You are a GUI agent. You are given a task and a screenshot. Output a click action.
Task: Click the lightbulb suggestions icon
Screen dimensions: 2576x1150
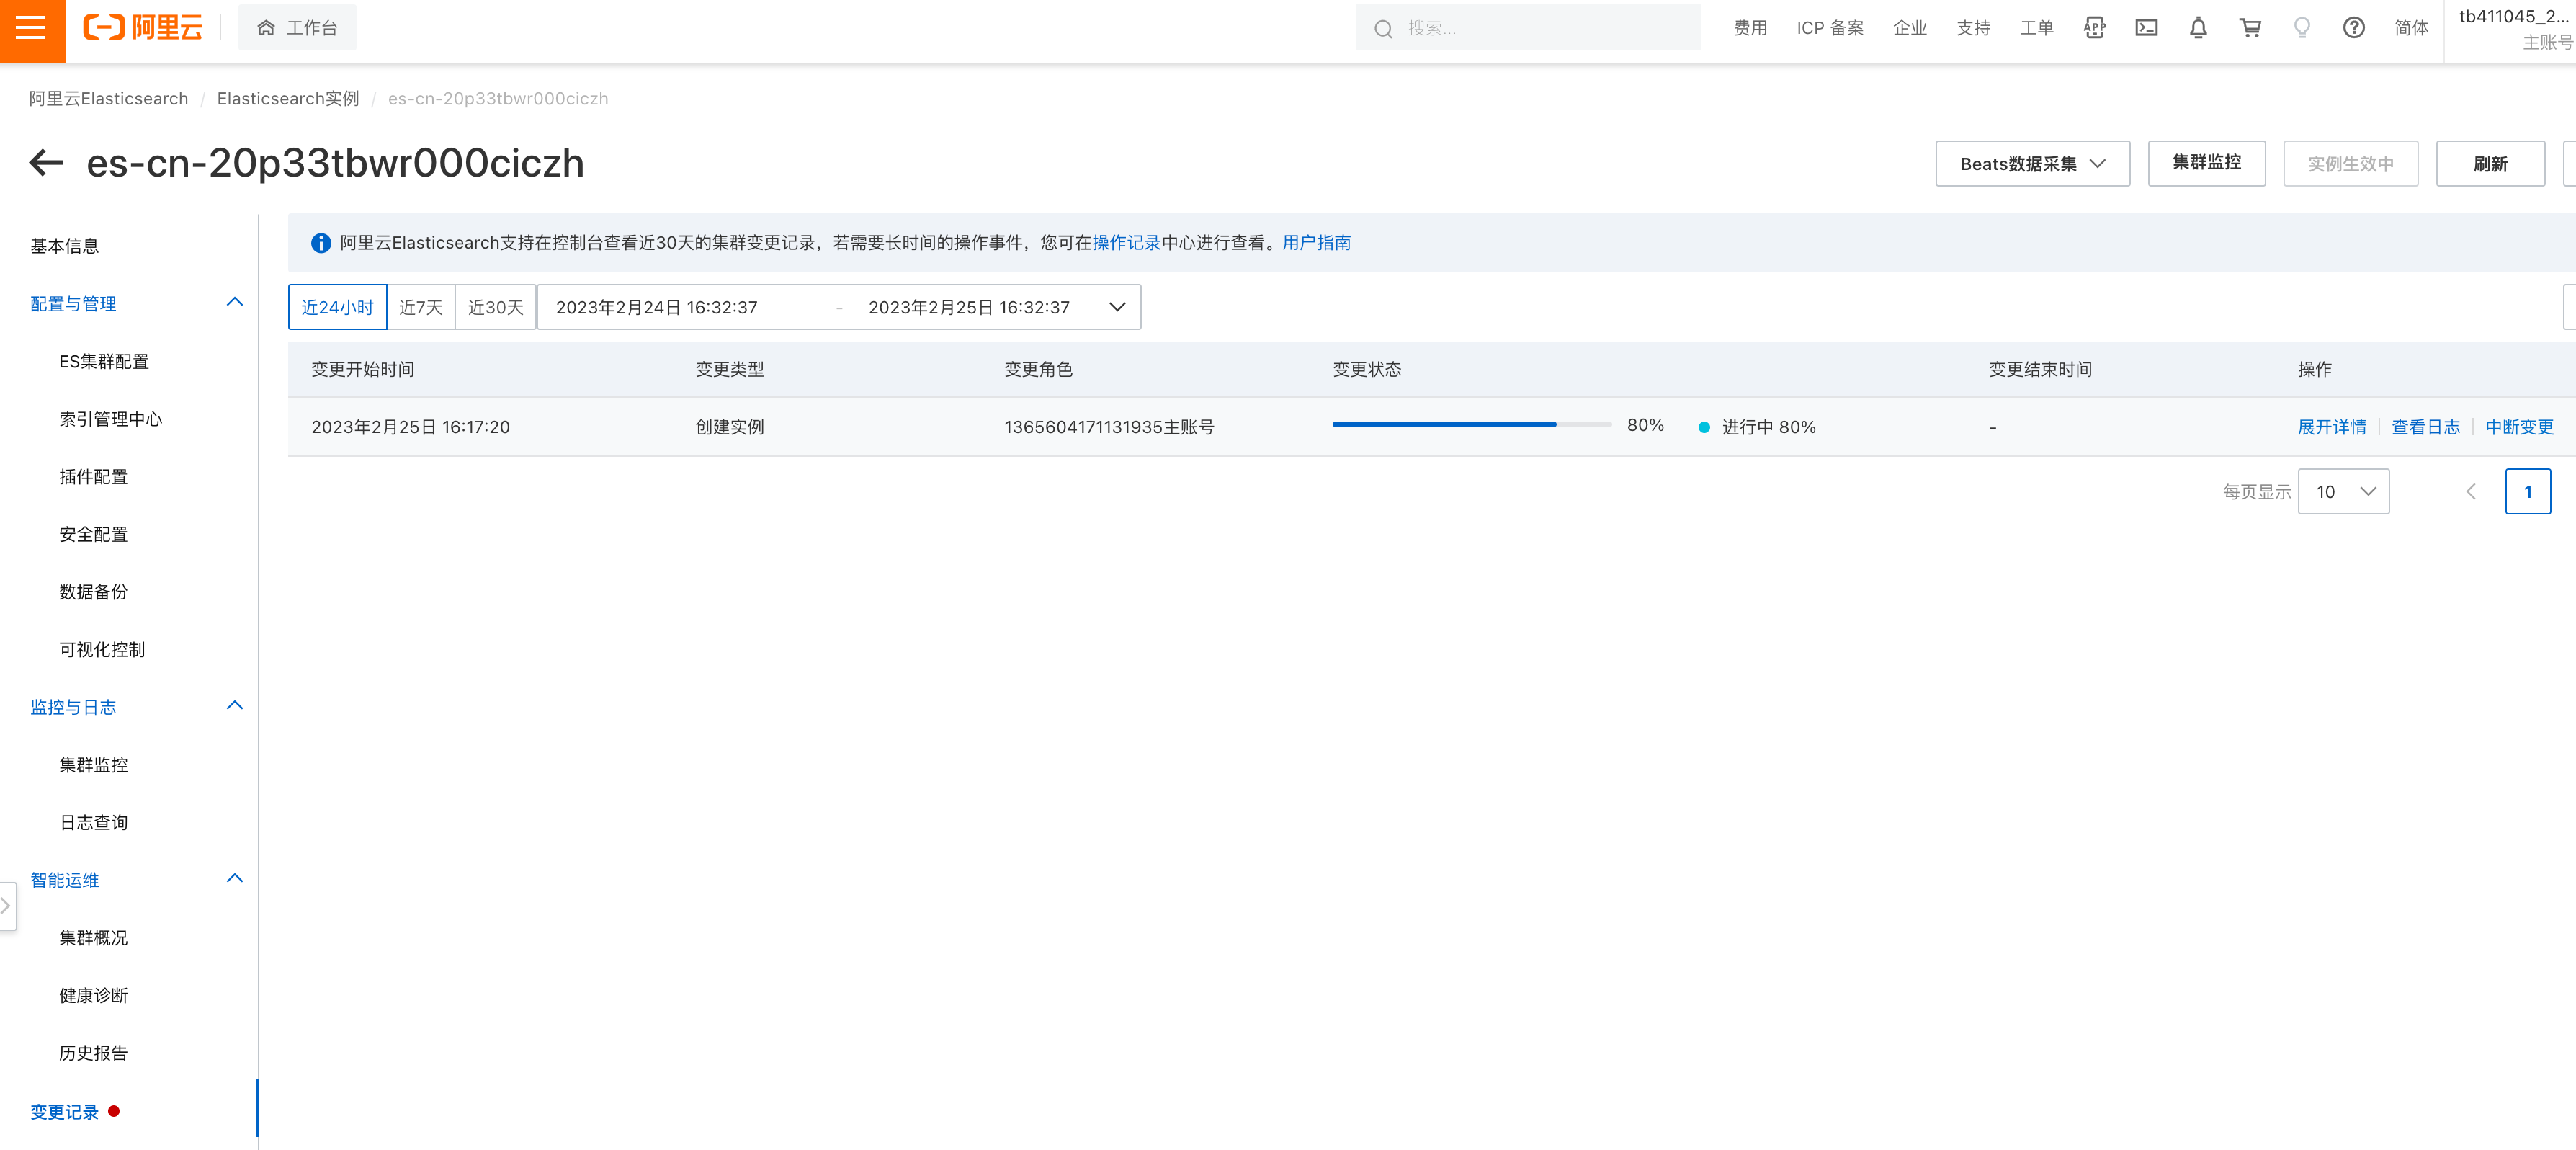(2301, 28)
